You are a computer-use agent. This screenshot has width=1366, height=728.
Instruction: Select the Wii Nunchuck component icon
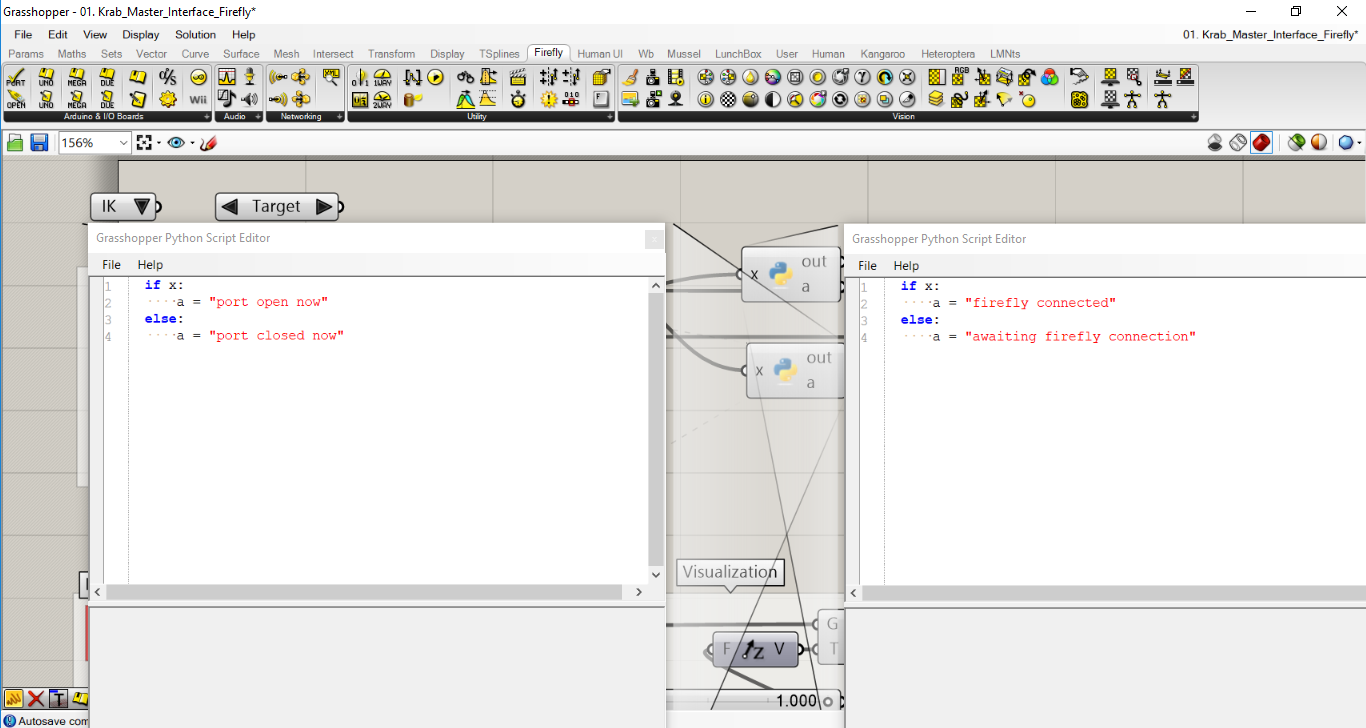(198, 98)
